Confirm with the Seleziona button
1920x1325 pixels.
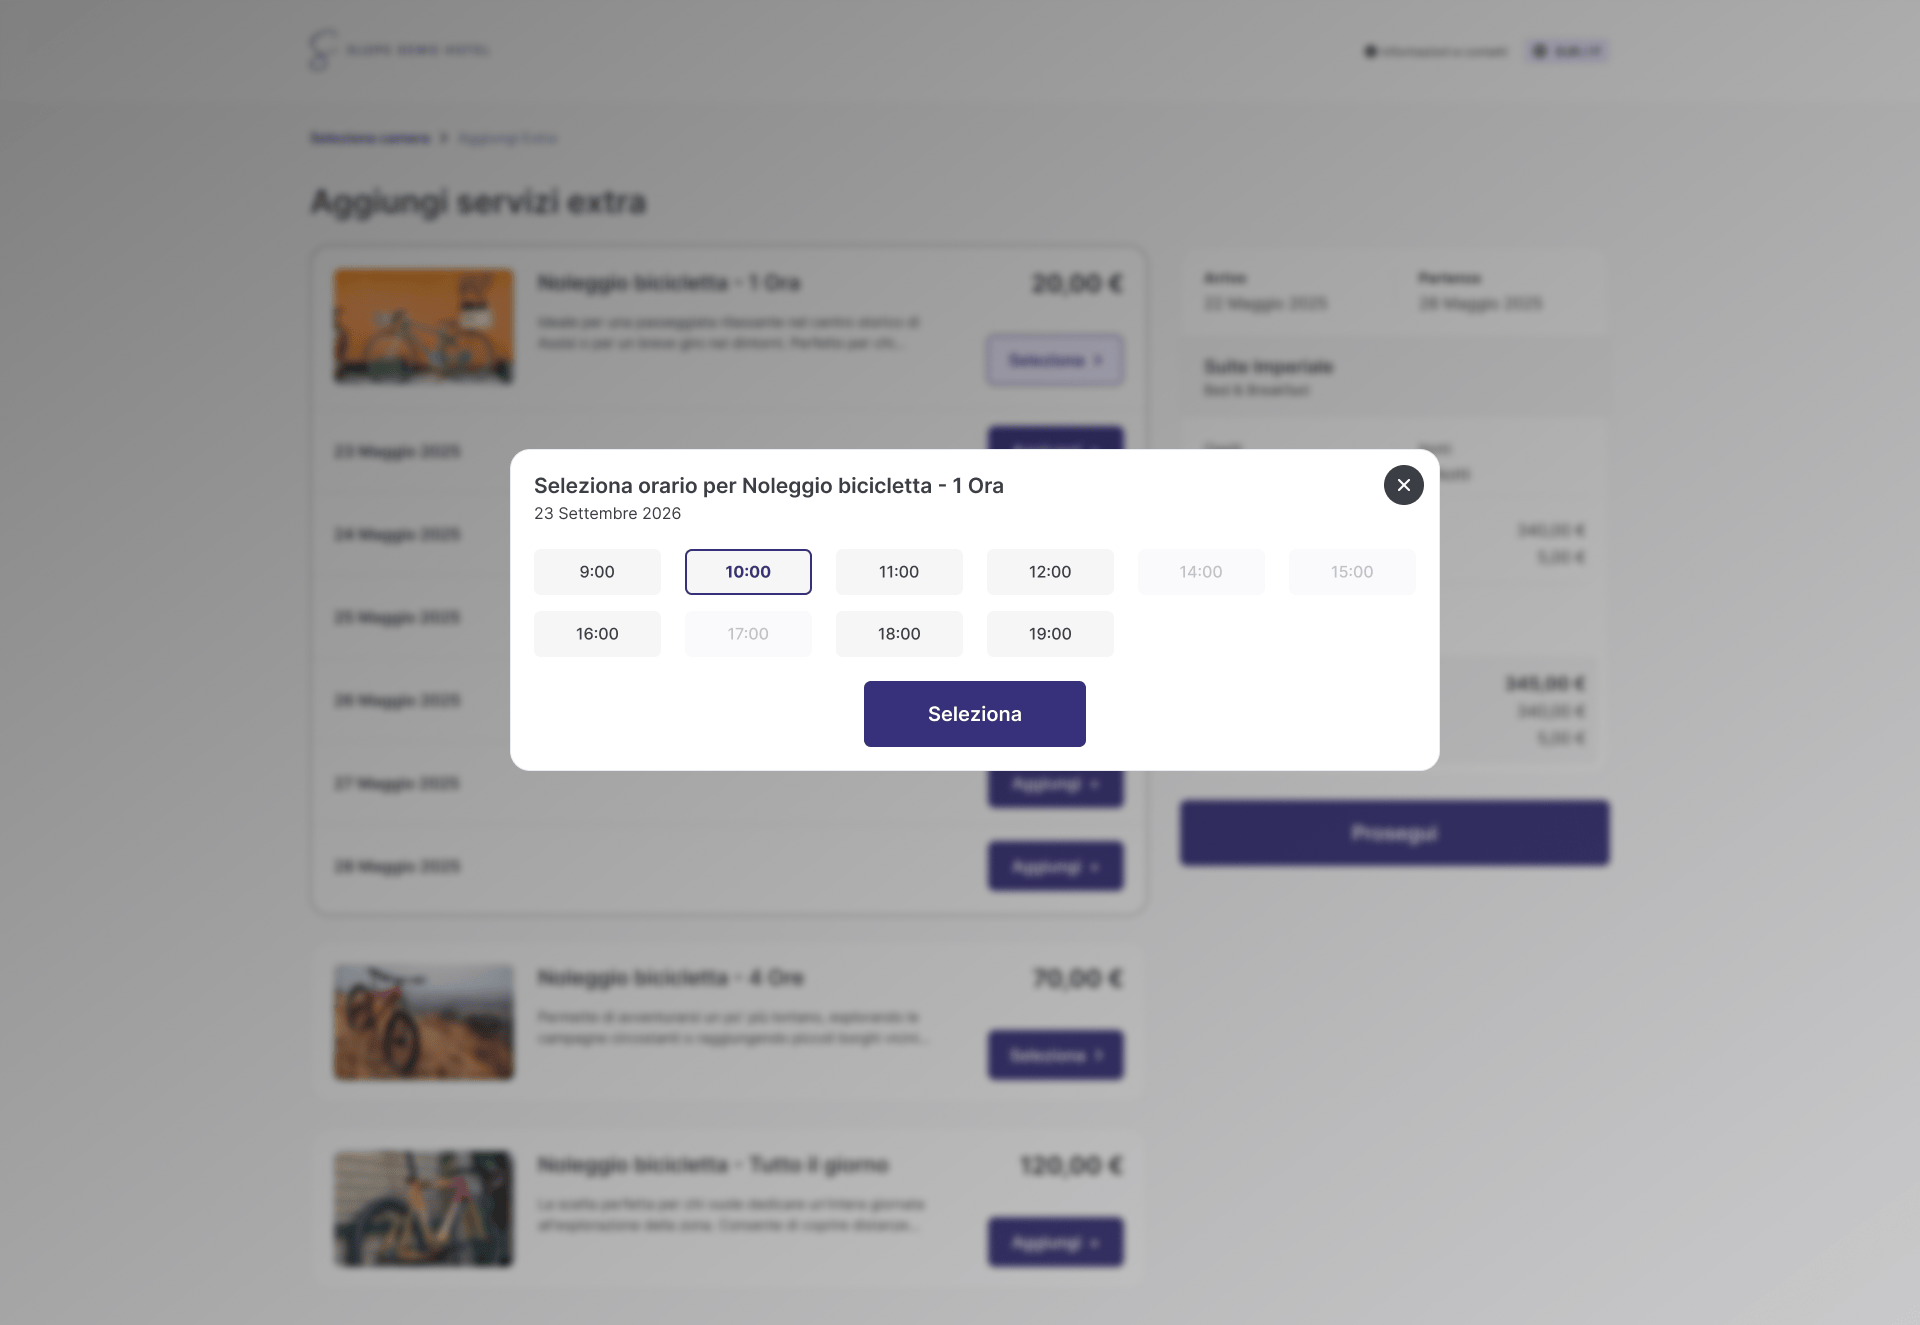(975, 714)
